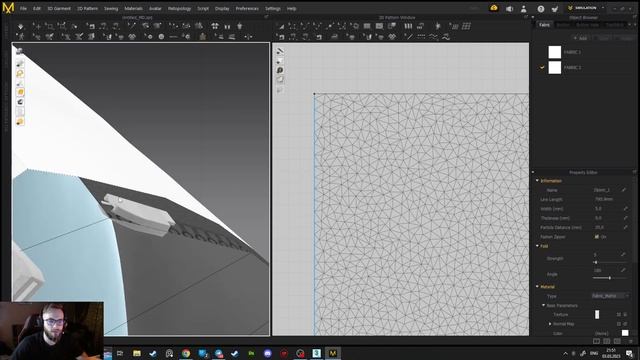Toggle the second small icon on Normal Map row
The height and width of the screenshot is (360, 640).
pyautogui.click(x=625, y=324)
